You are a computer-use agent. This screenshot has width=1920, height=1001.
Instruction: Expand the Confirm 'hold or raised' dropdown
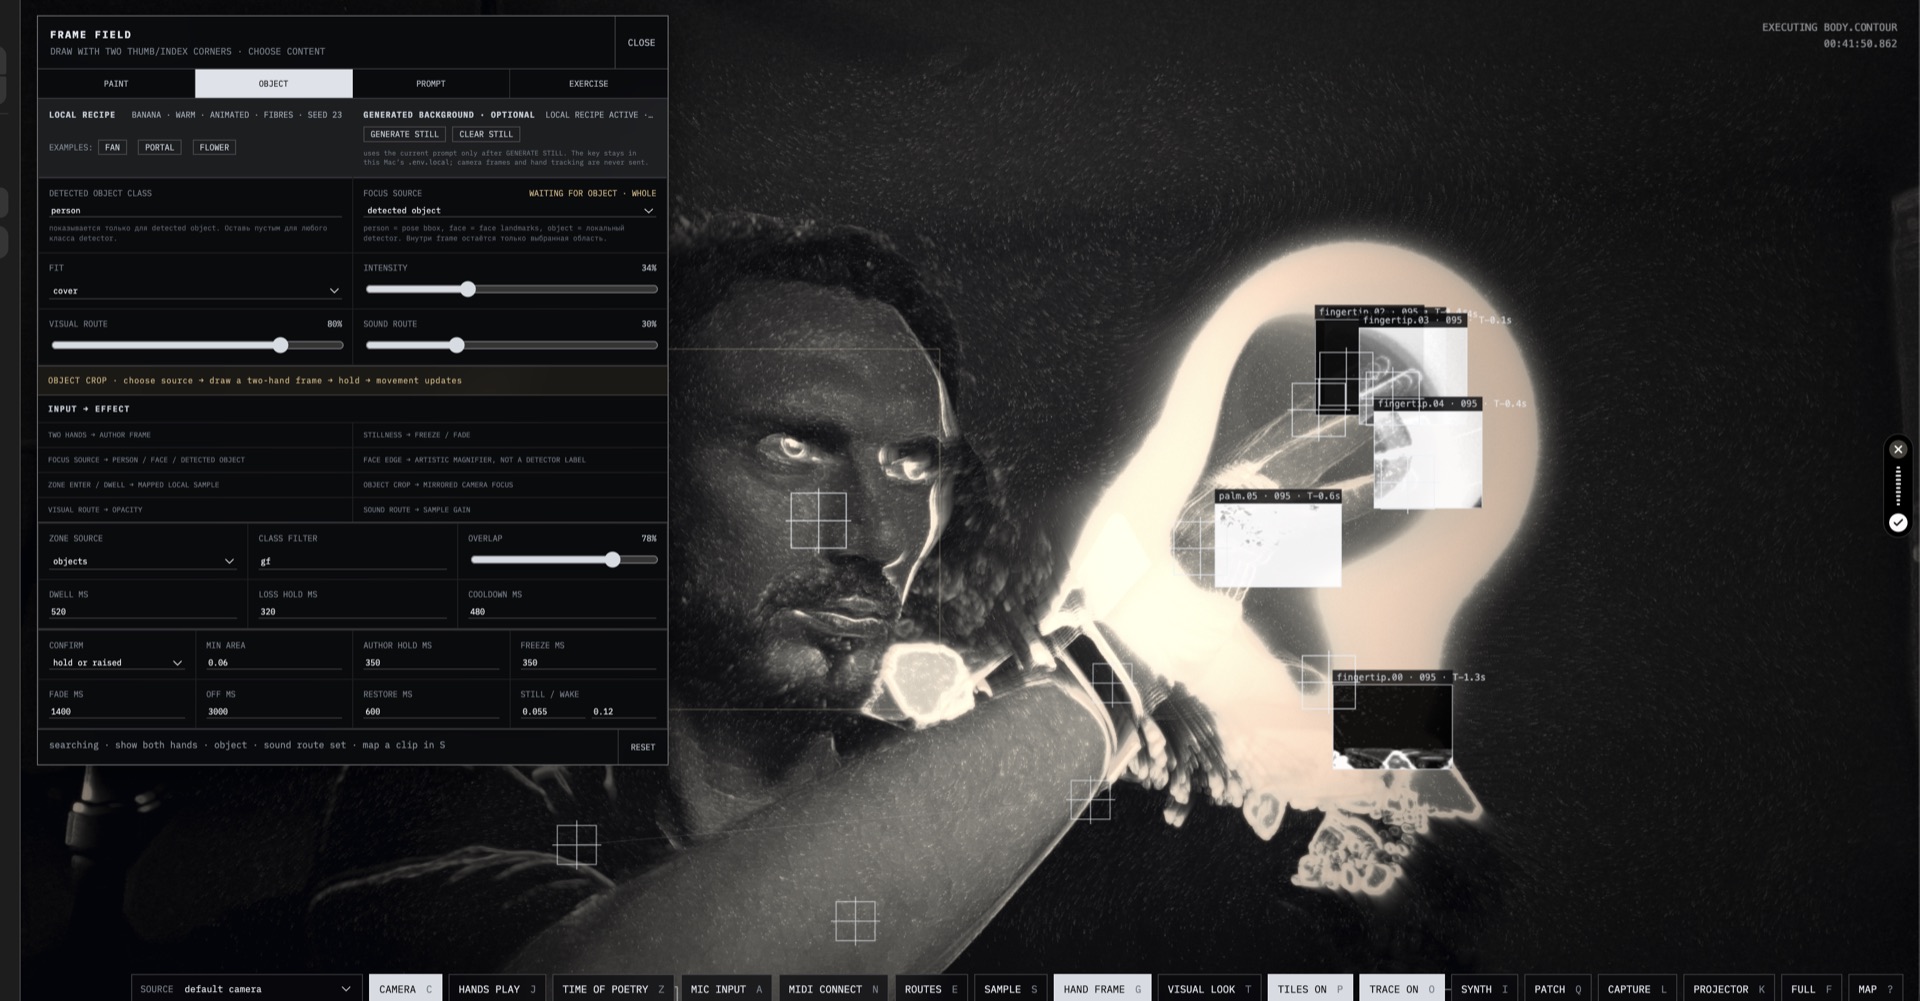click(117, 663)
